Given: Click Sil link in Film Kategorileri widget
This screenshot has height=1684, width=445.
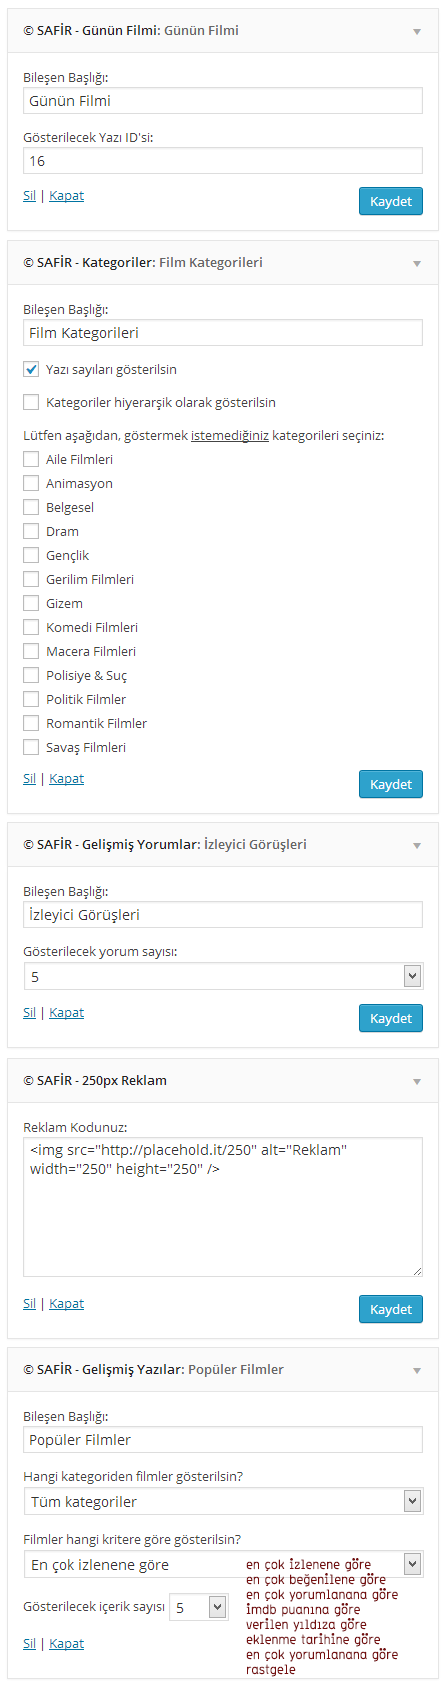Looking at the screenshot, I should (x=30, y=778).
